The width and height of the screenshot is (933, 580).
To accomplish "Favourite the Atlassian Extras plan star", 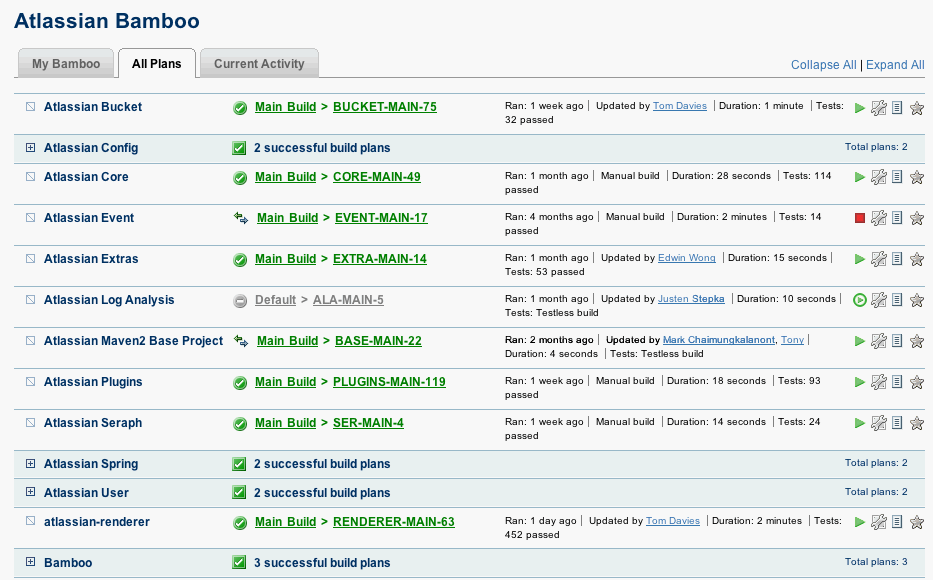I will pyautogui.click(x=917, y=259).
